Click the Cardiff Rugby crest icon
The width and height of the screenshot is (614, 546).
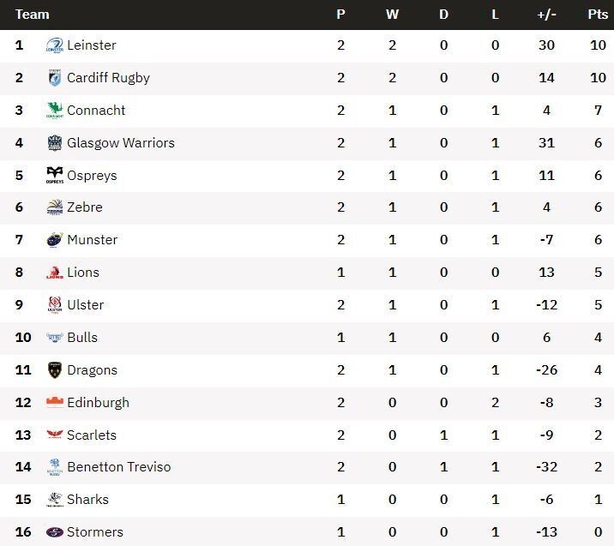pyautogui.click(x=54, y=78)
